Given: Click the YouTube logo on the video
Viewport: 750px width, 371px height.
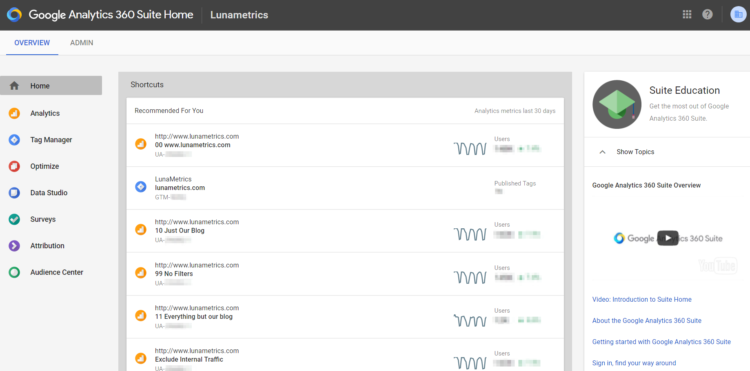Looking at the screenshot, I should point(717,265).
